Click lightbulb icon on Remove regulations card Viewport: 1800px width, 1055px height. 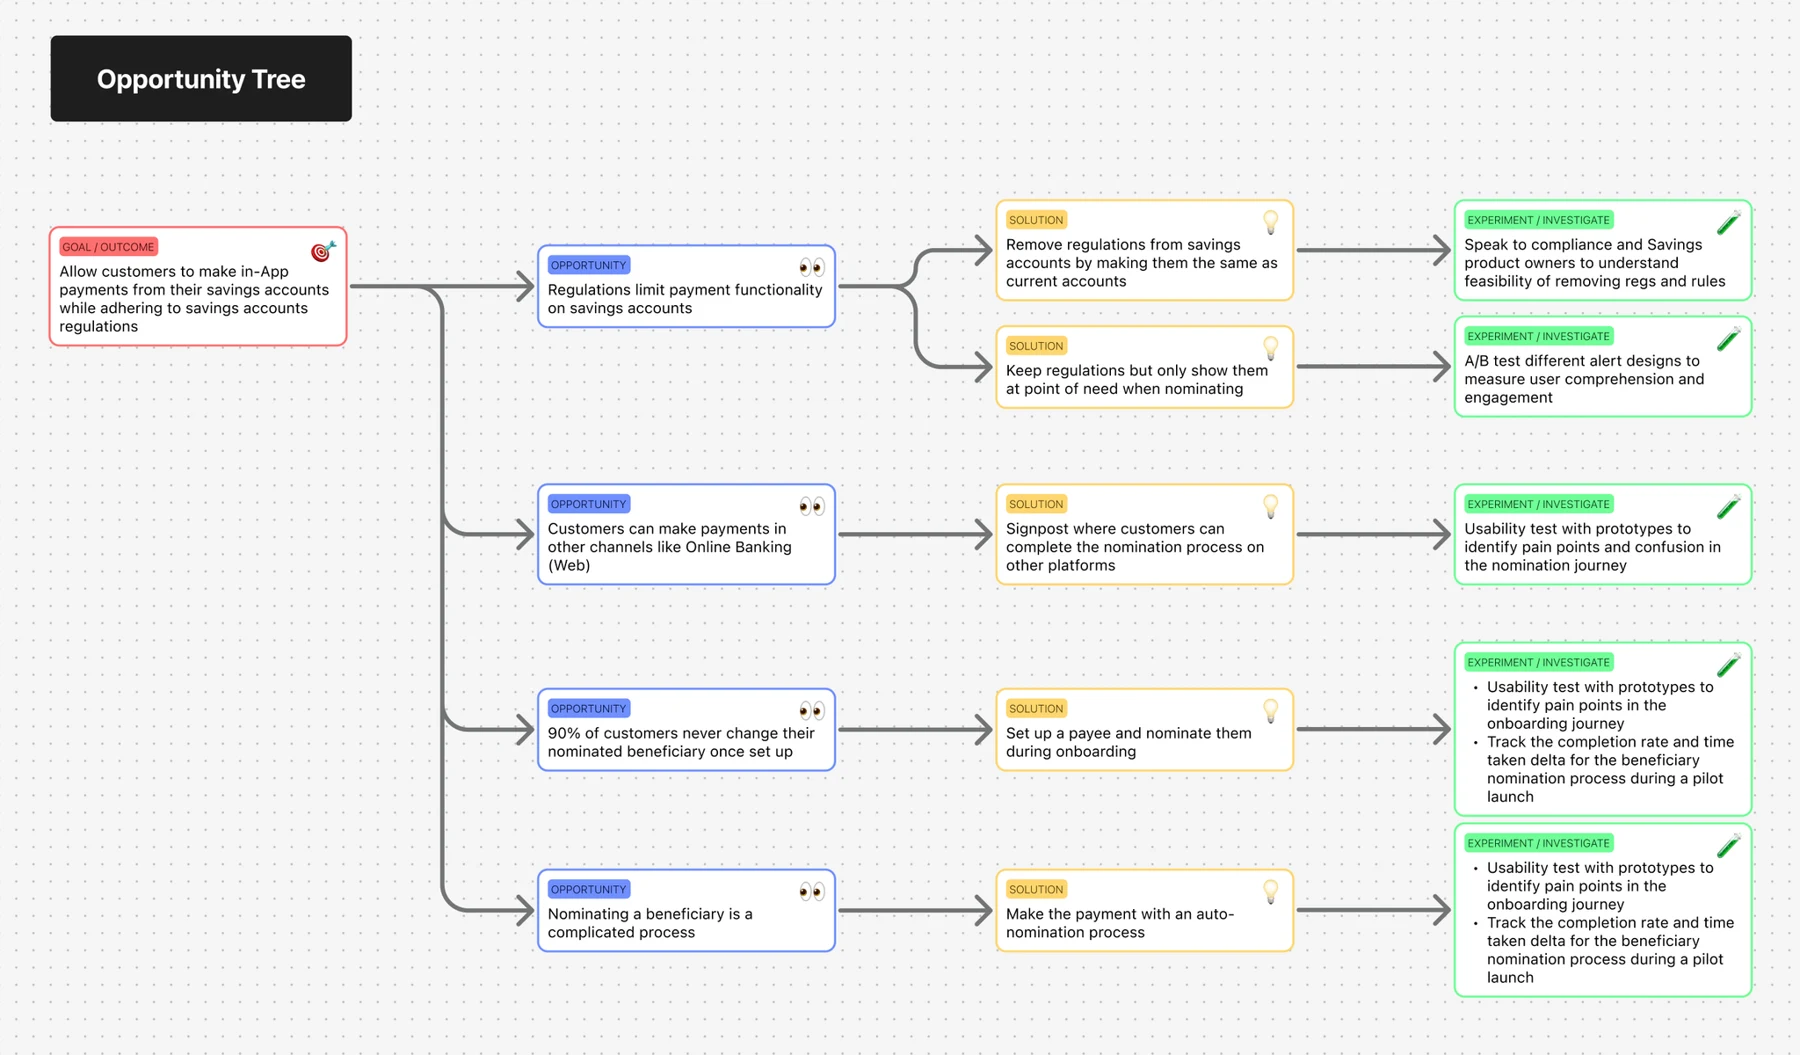1271,222
